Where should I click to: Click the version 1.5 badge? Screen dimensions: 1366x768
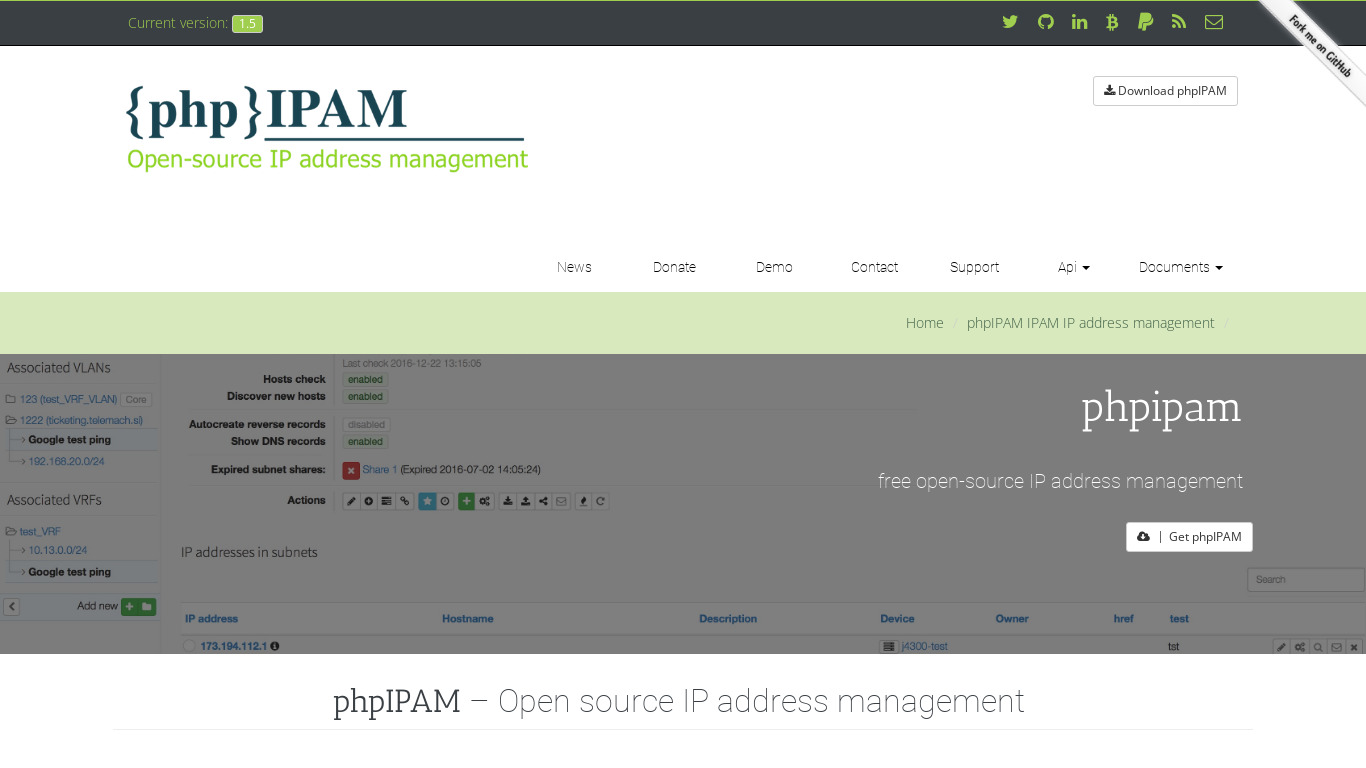point(247,24)
